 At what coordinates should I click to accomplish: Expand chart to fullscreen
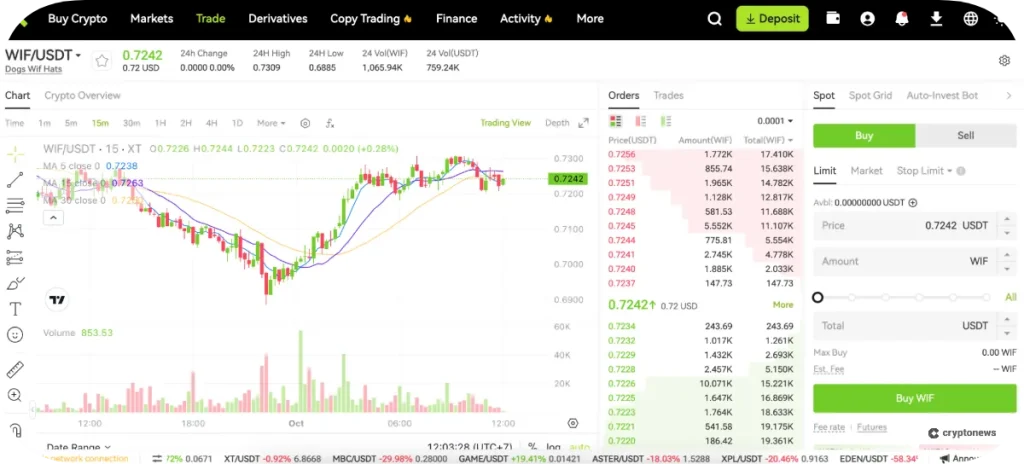(x=584, y=123)
